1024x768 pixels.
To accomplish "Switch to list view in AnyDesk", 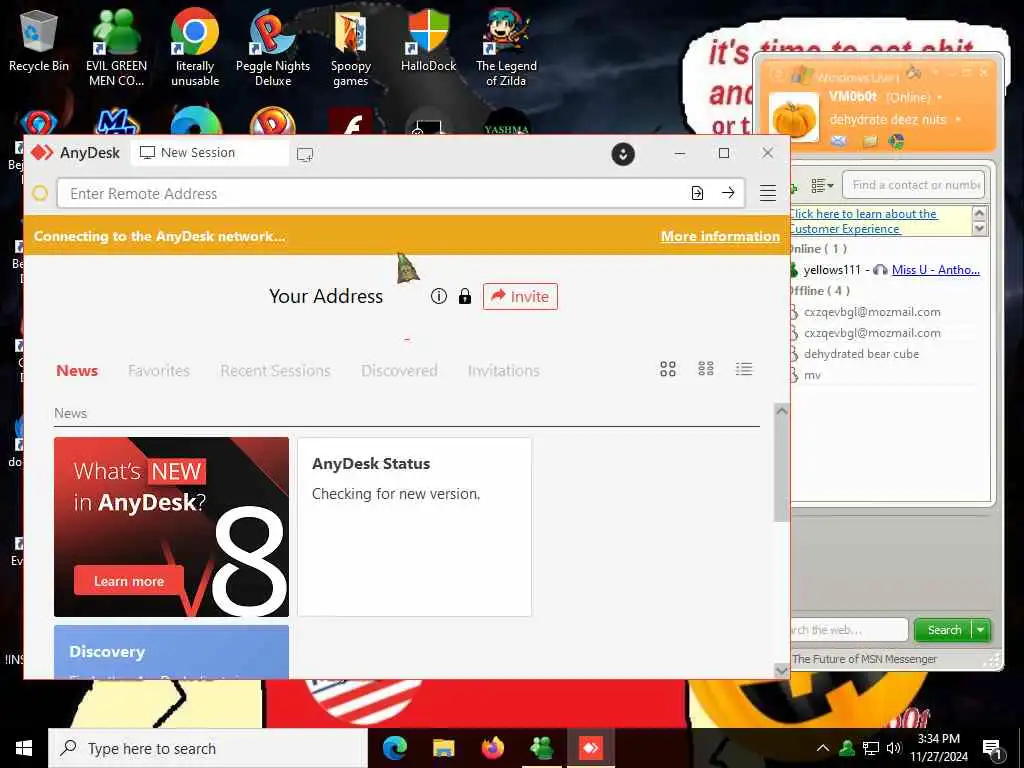I will pos(744,369).
